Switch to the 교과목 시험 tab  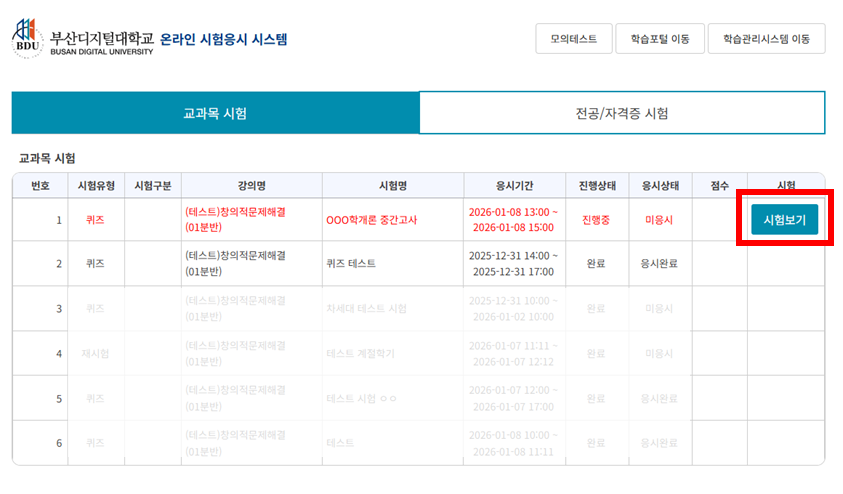tap(215, 113)
